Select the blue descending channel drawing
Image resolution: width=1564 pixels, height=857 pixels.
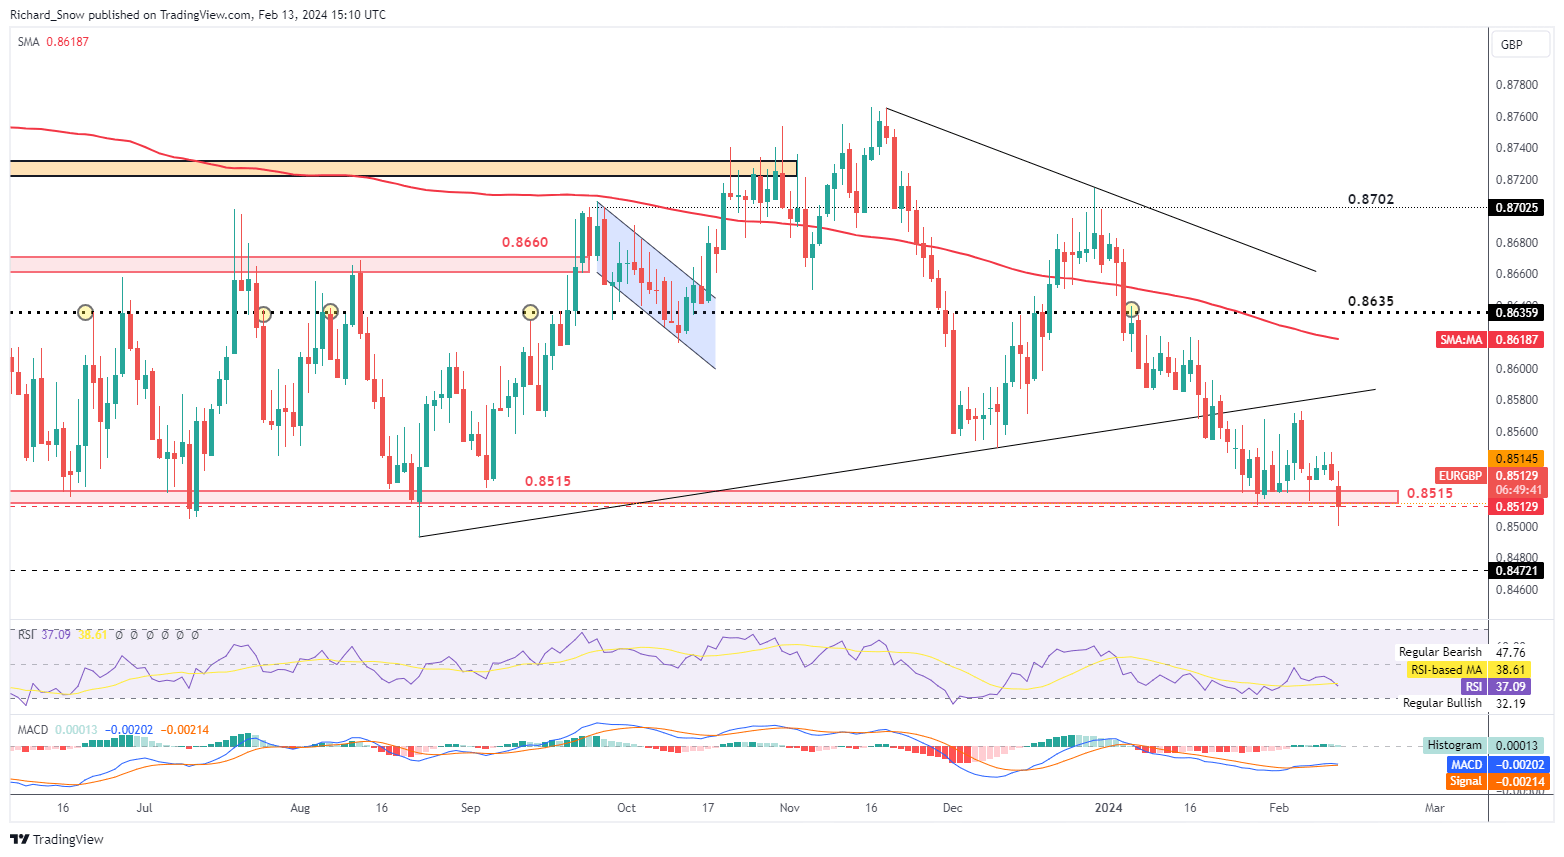tap(657, 285)
